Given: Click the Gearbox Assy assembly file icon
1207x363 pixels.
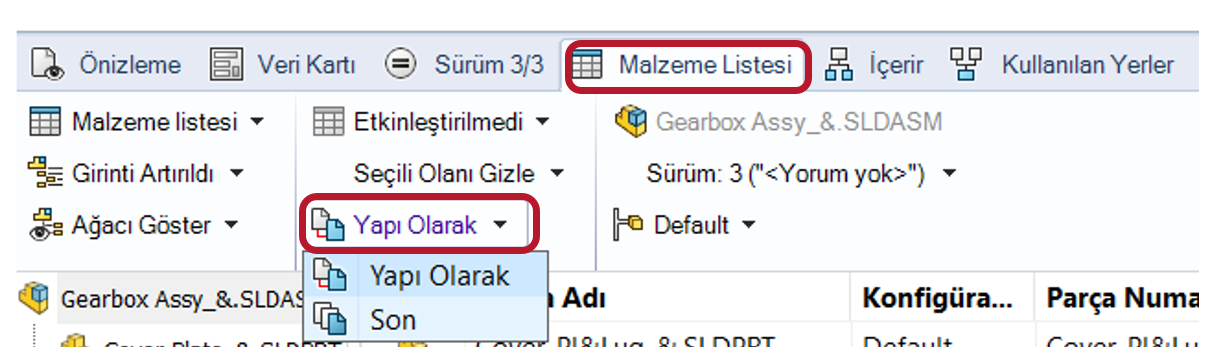Looking at the screenshot, I should click(630, 122).
